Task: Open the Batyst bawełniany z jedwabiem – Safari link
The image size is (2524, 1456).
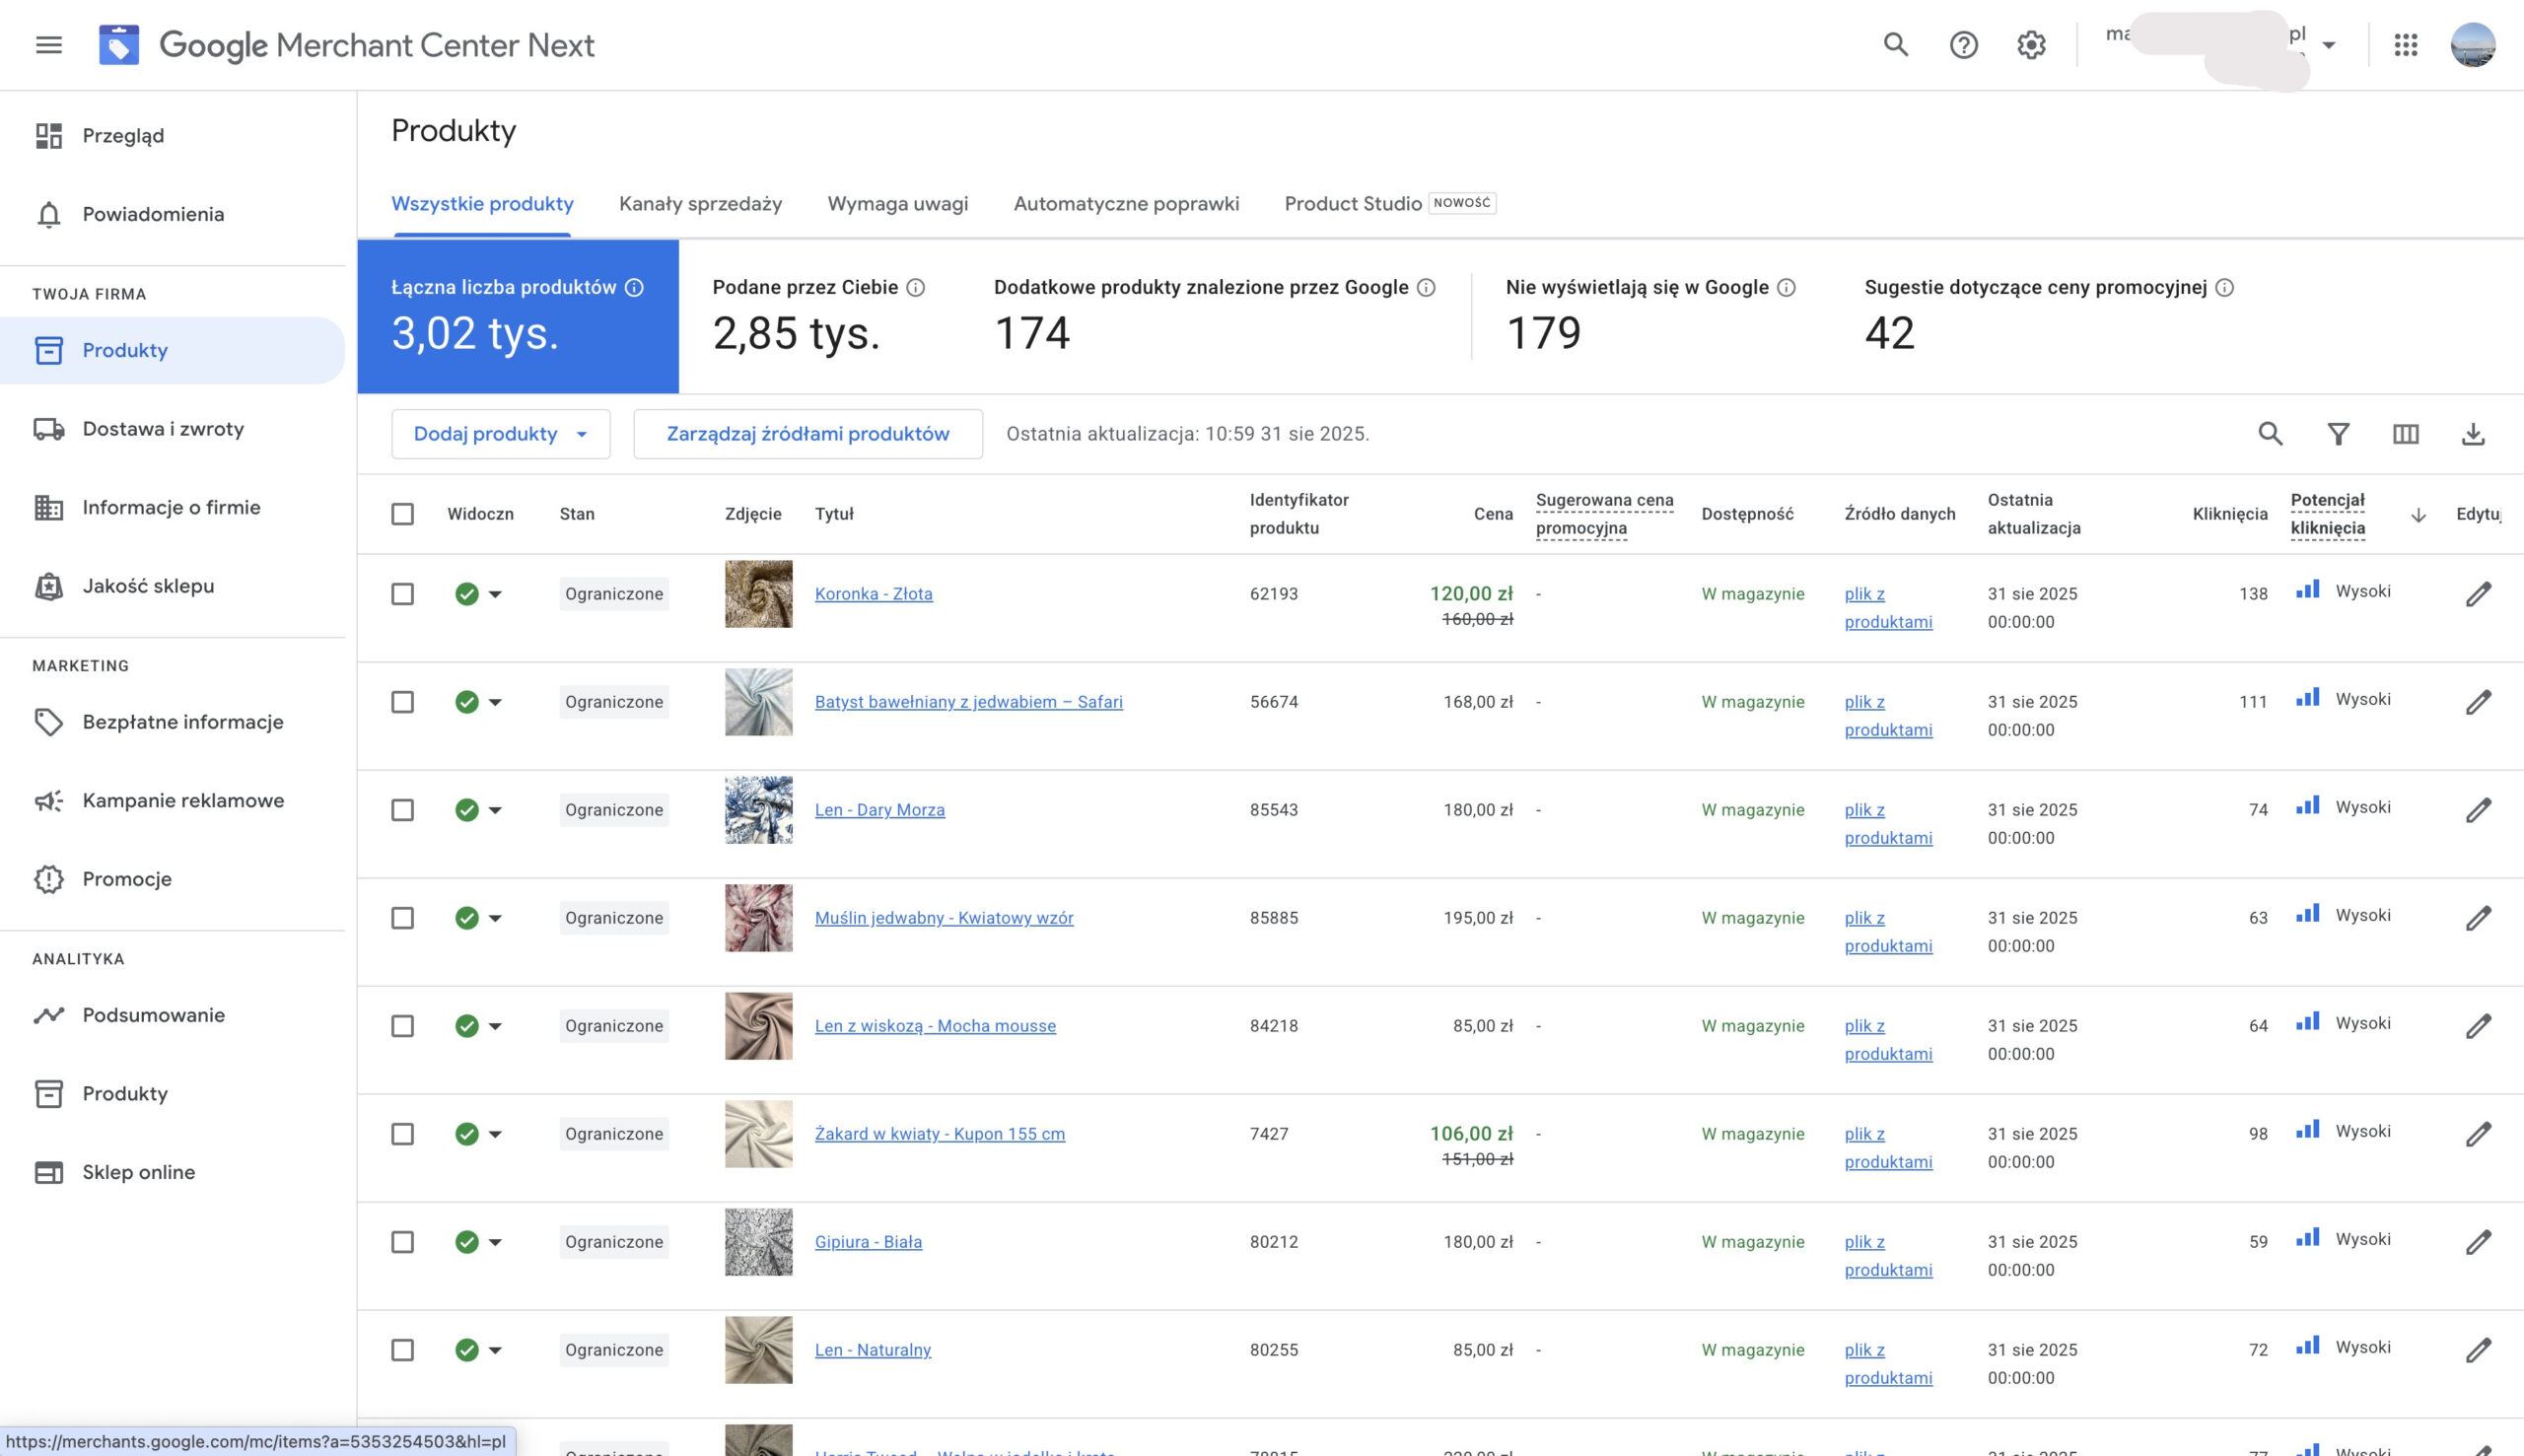Action: pyautogui.click(x=968, y=702)
